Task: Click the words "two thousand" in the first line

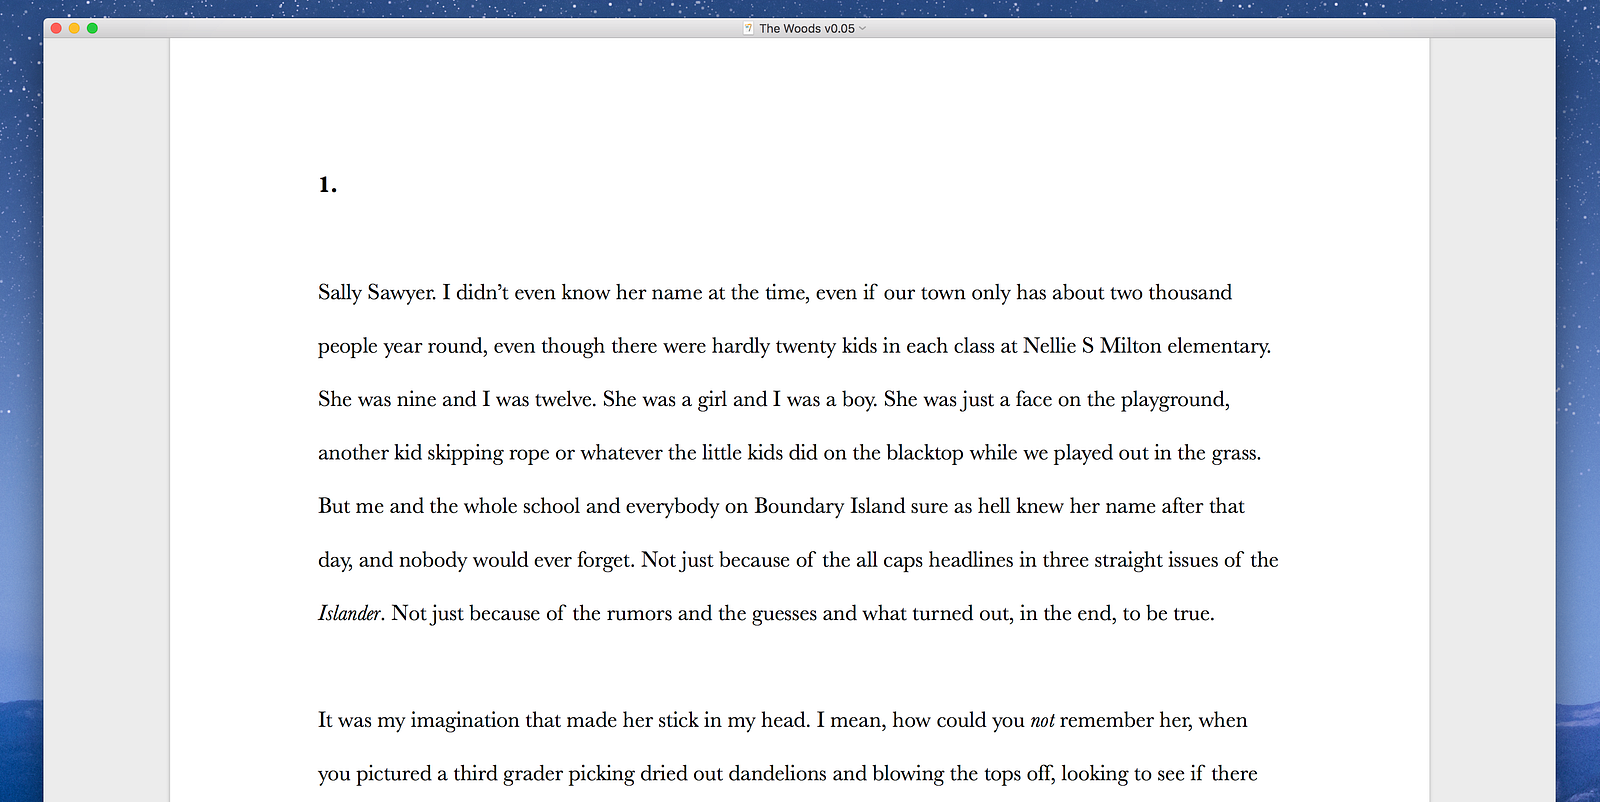Action: (x=1171, y=293)
